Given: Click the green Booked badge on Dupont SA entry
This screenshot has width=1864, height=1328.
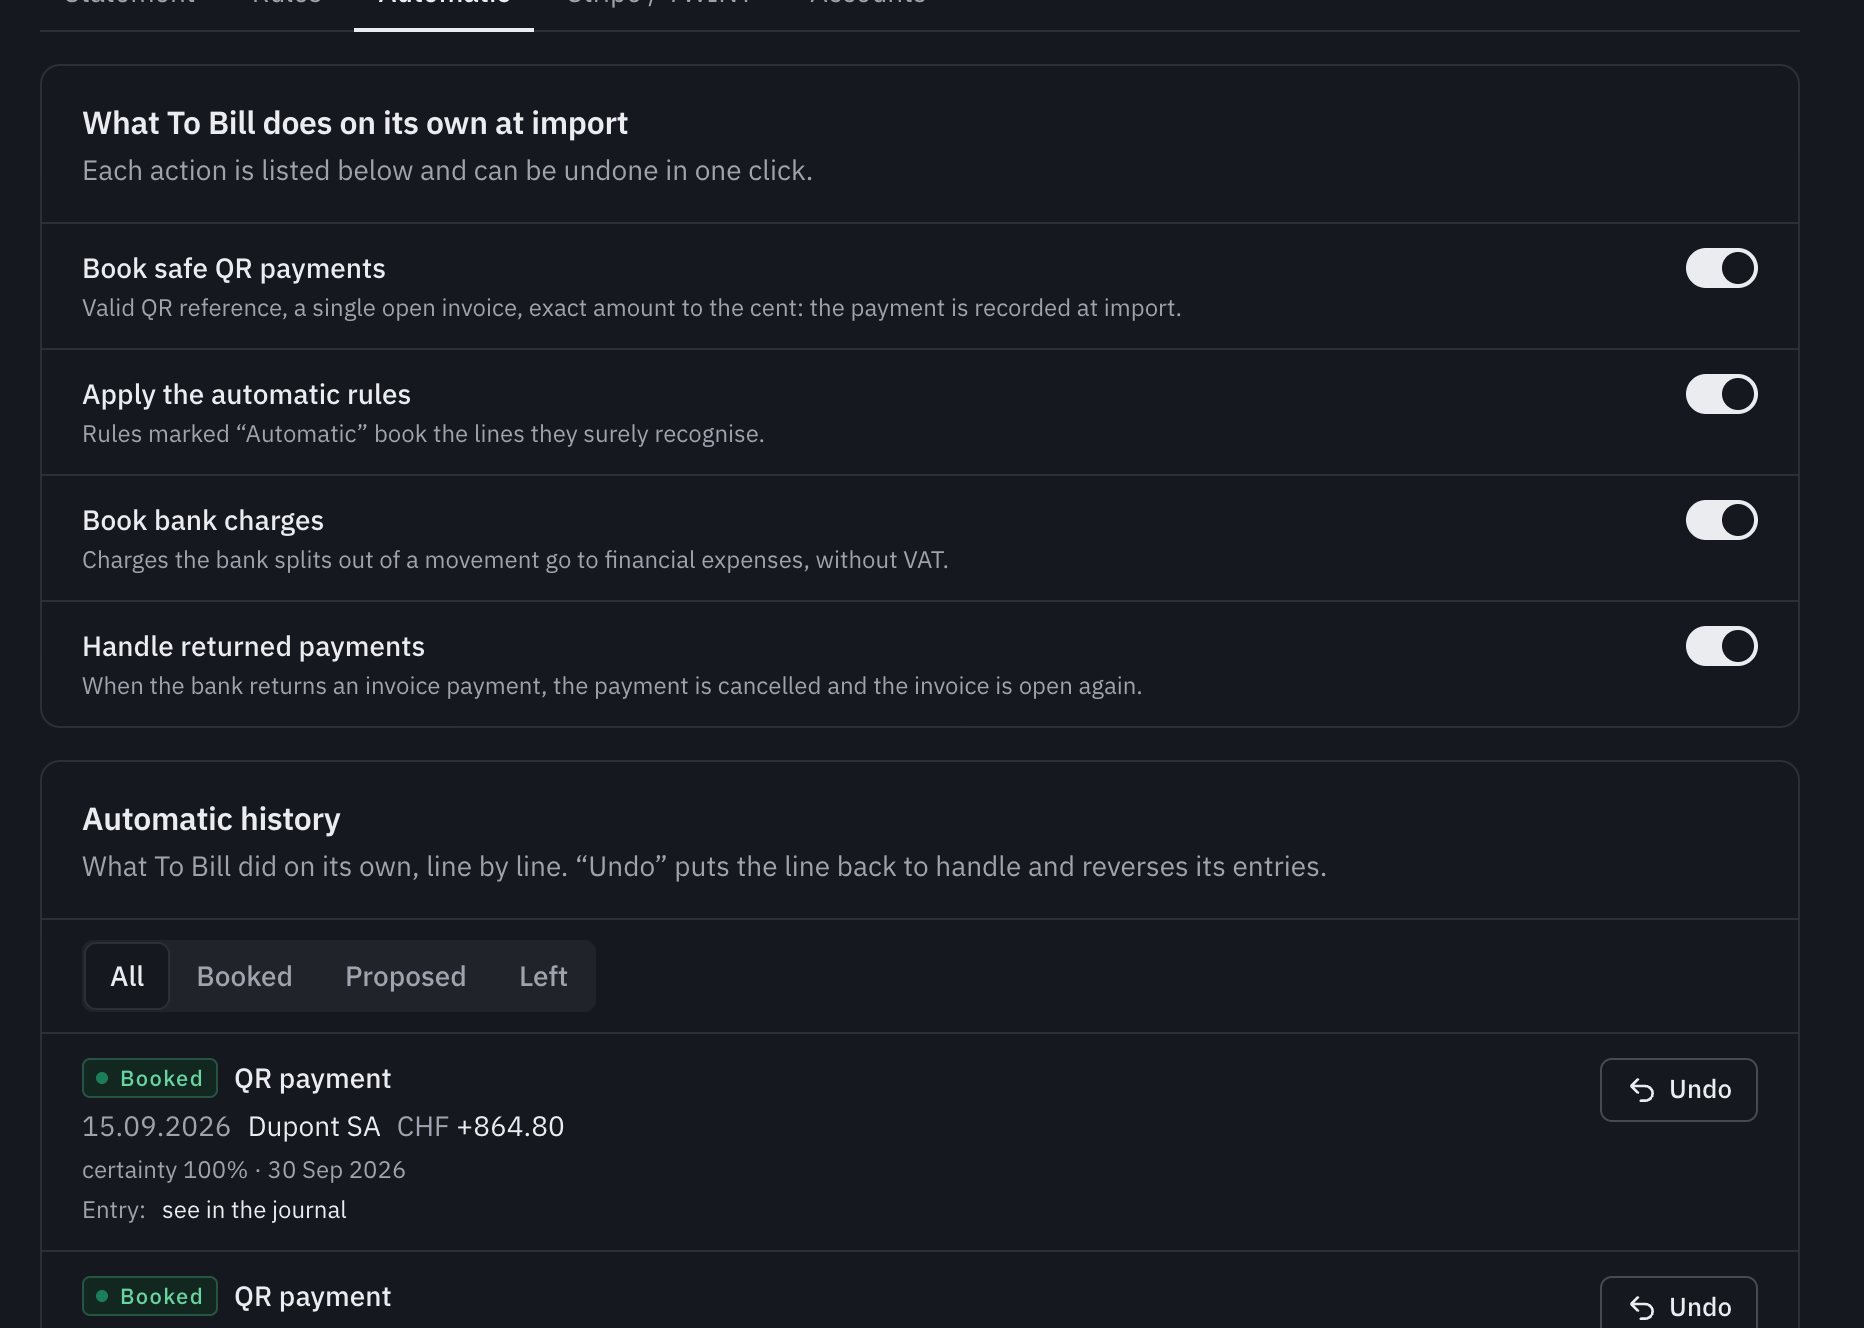Looking at the screenshot, I should click(x=150, y=1078).
